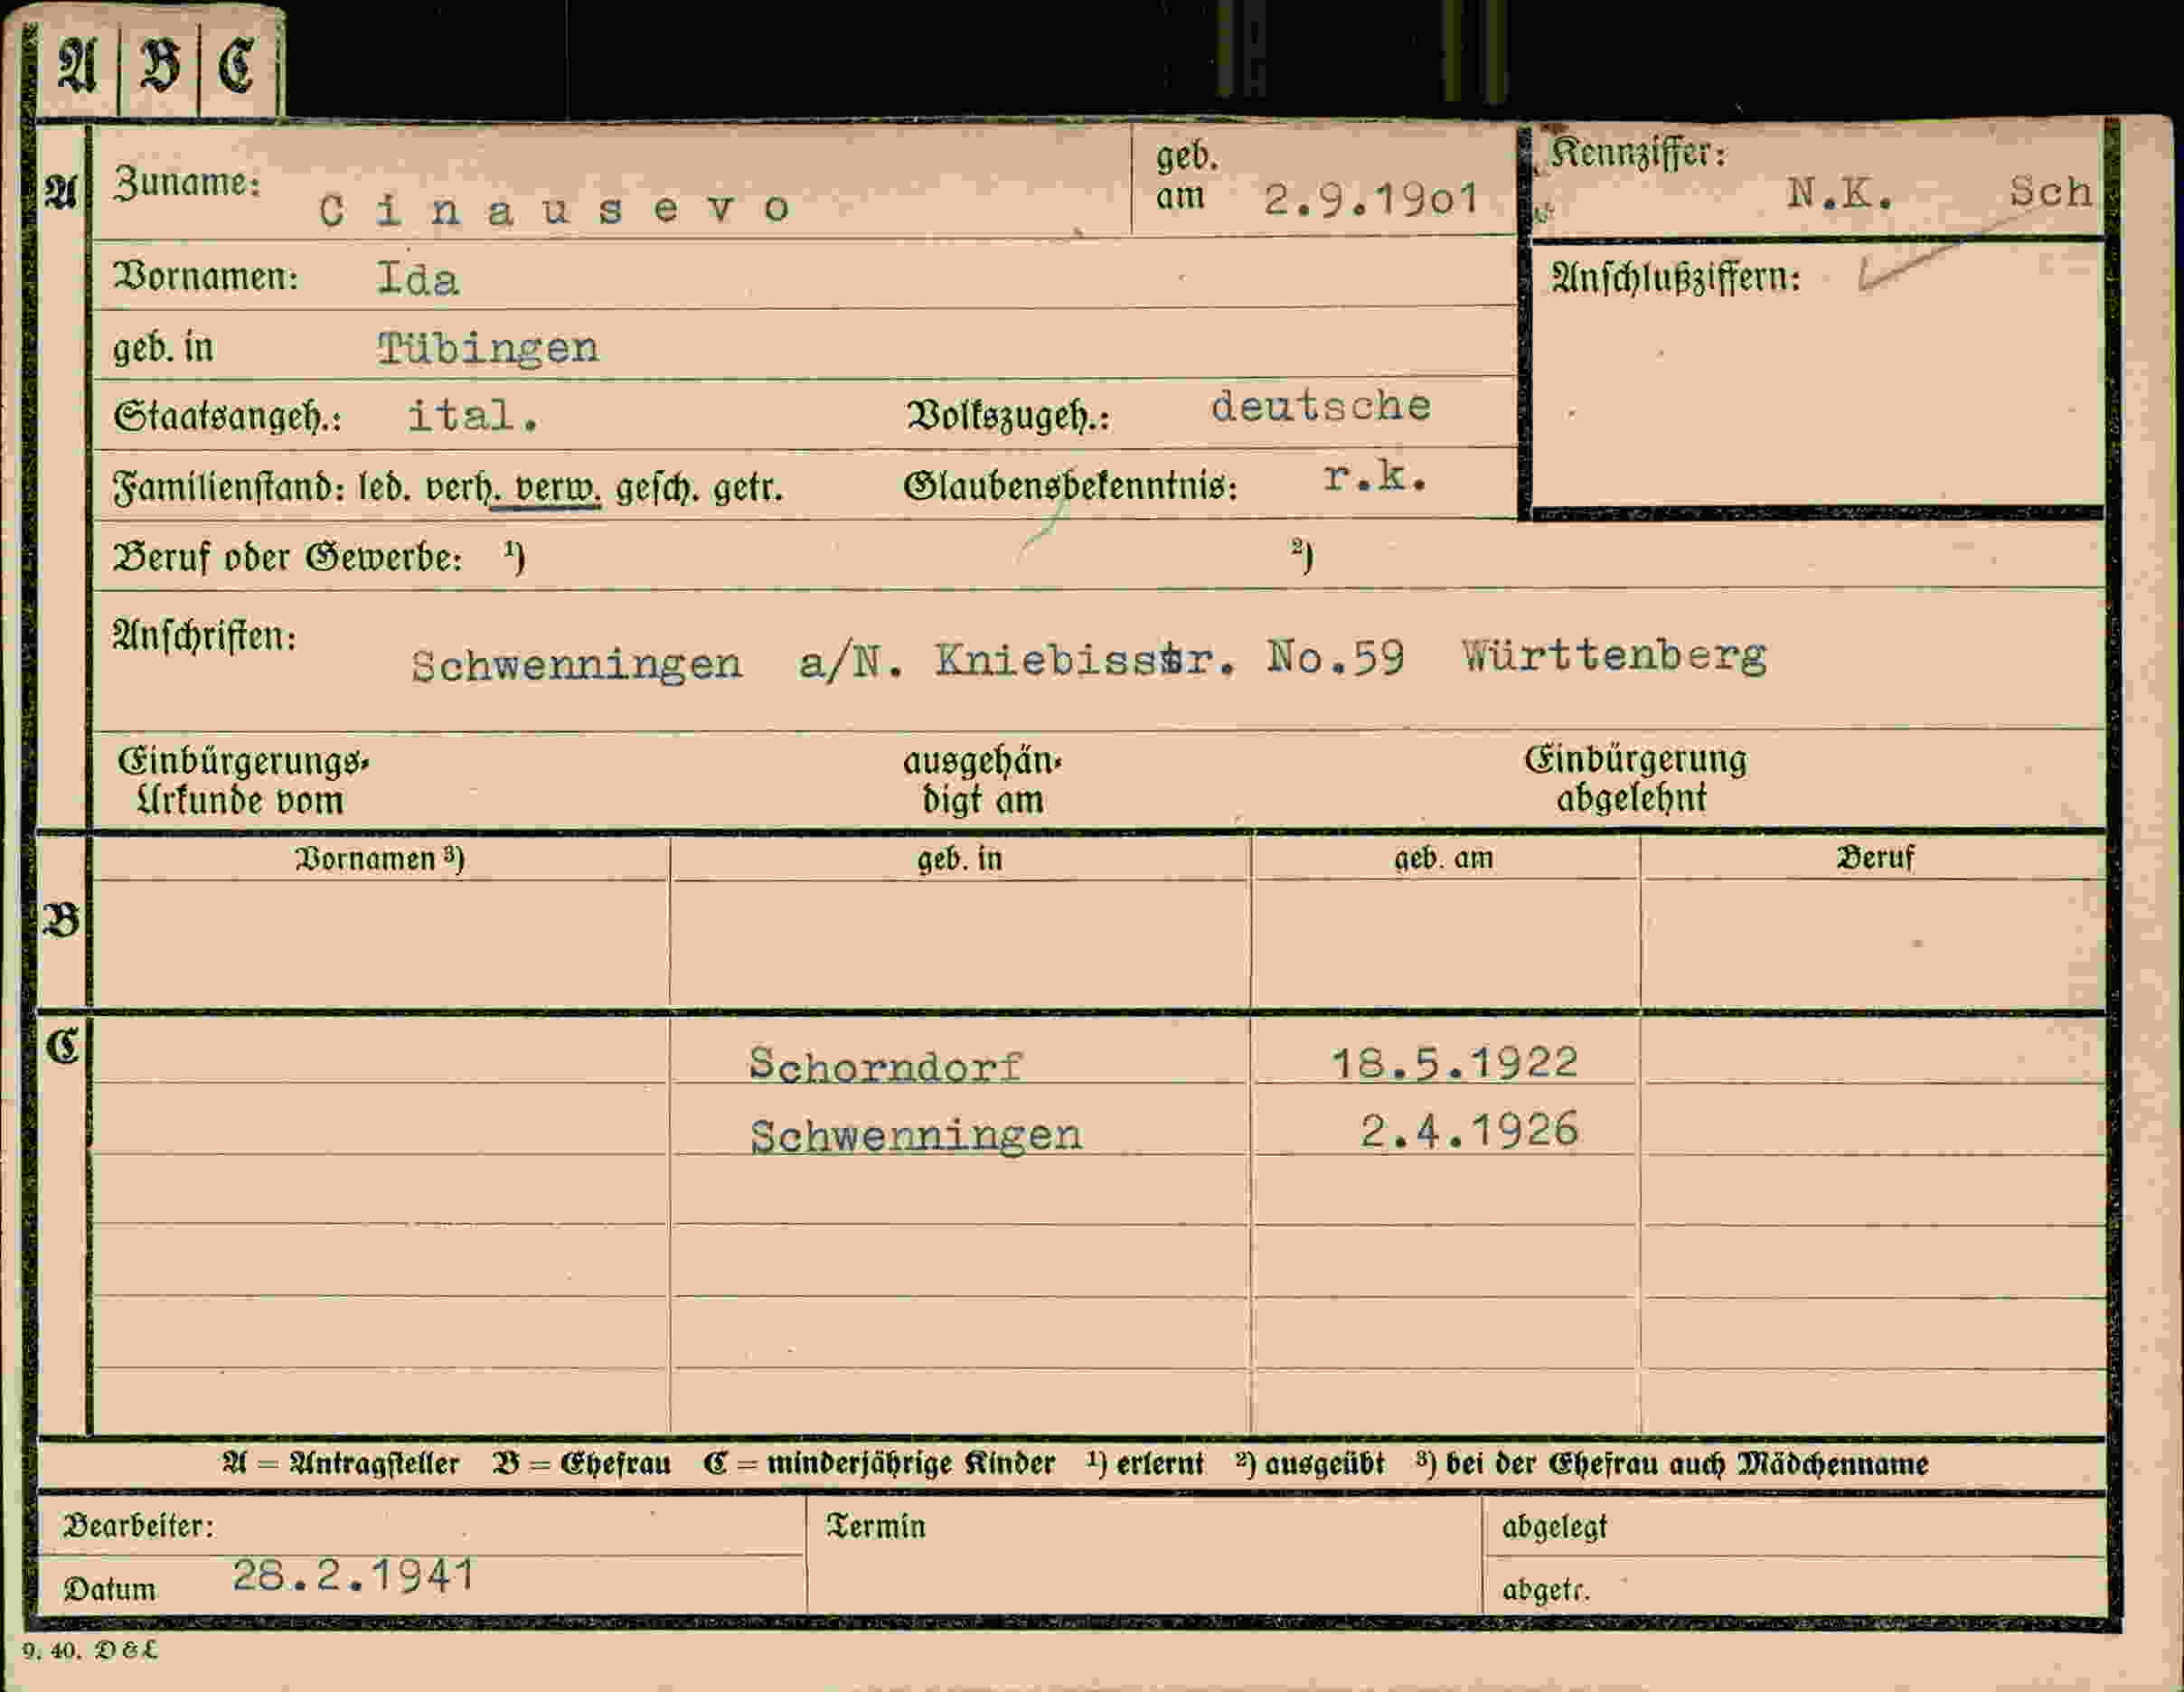Click the 'Vornamen:' label in section A

click(206, 276)
